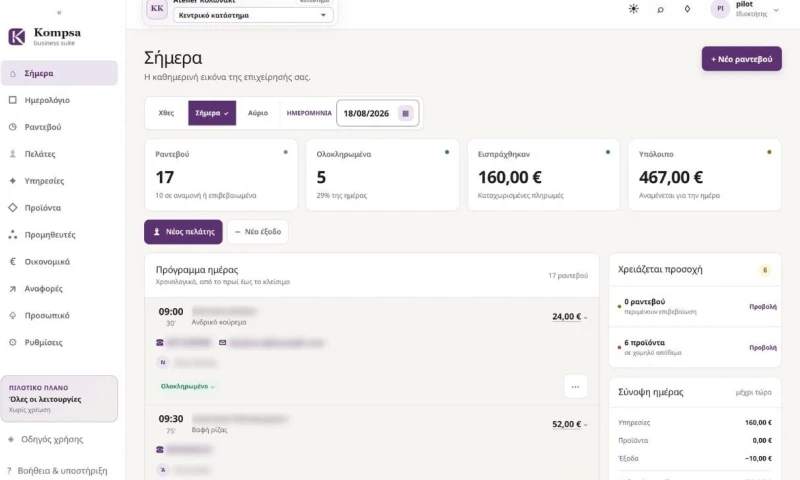Click the Ραντεβού 17 stat card
800x480 pixels.
(221, 174)
